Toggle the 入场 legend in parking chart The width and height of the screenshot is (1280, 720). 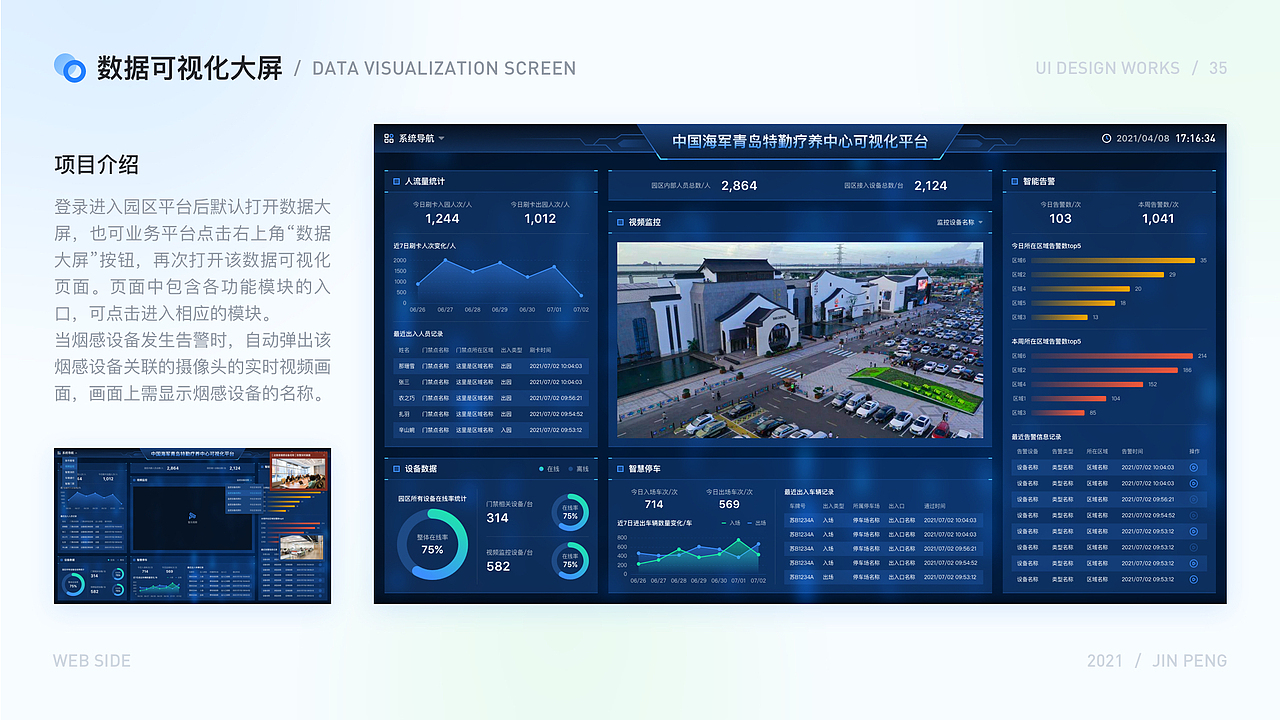point(732,523)
